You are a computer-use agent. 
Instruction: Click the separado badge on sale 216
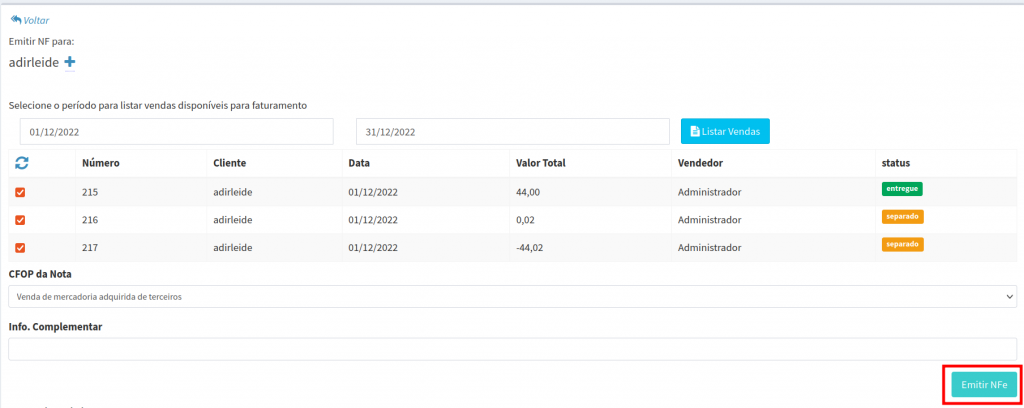902,216
